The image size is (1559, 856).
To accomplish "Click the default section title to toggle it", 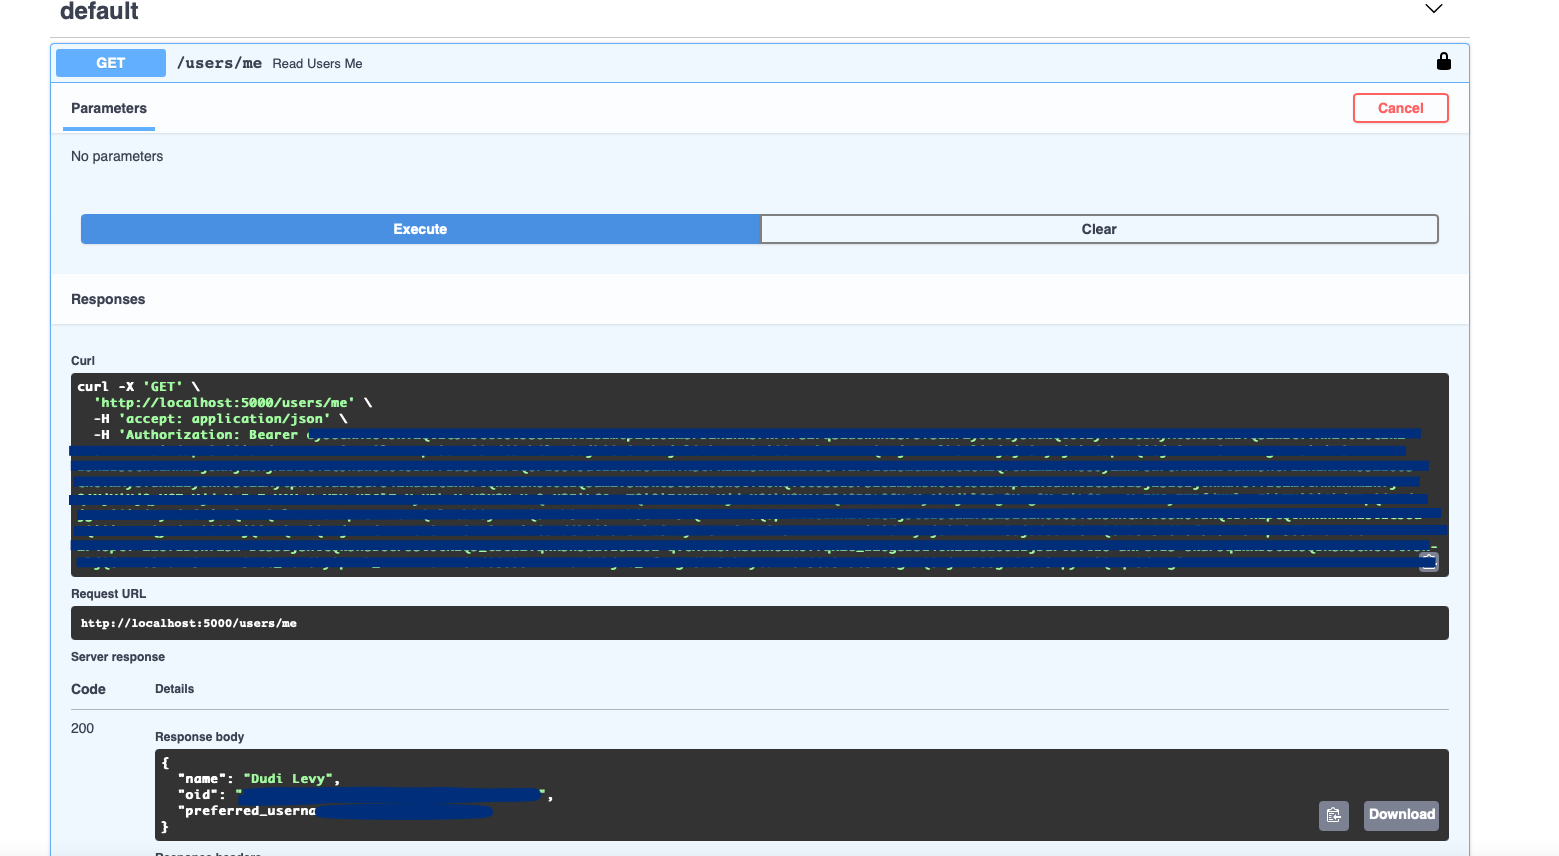I will click(x=99, y=12).
